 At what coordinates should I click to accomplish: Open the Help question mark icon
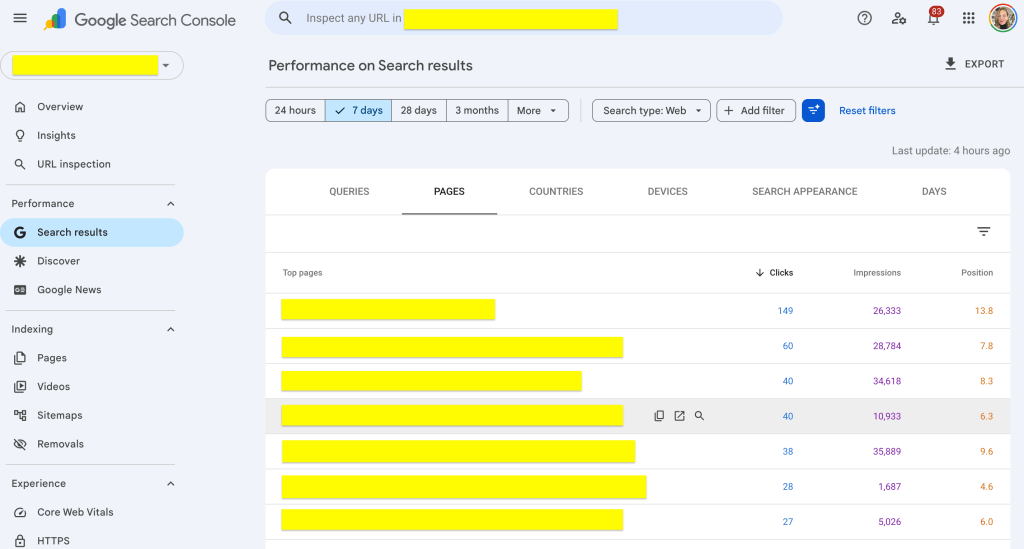tap(865, 18)
